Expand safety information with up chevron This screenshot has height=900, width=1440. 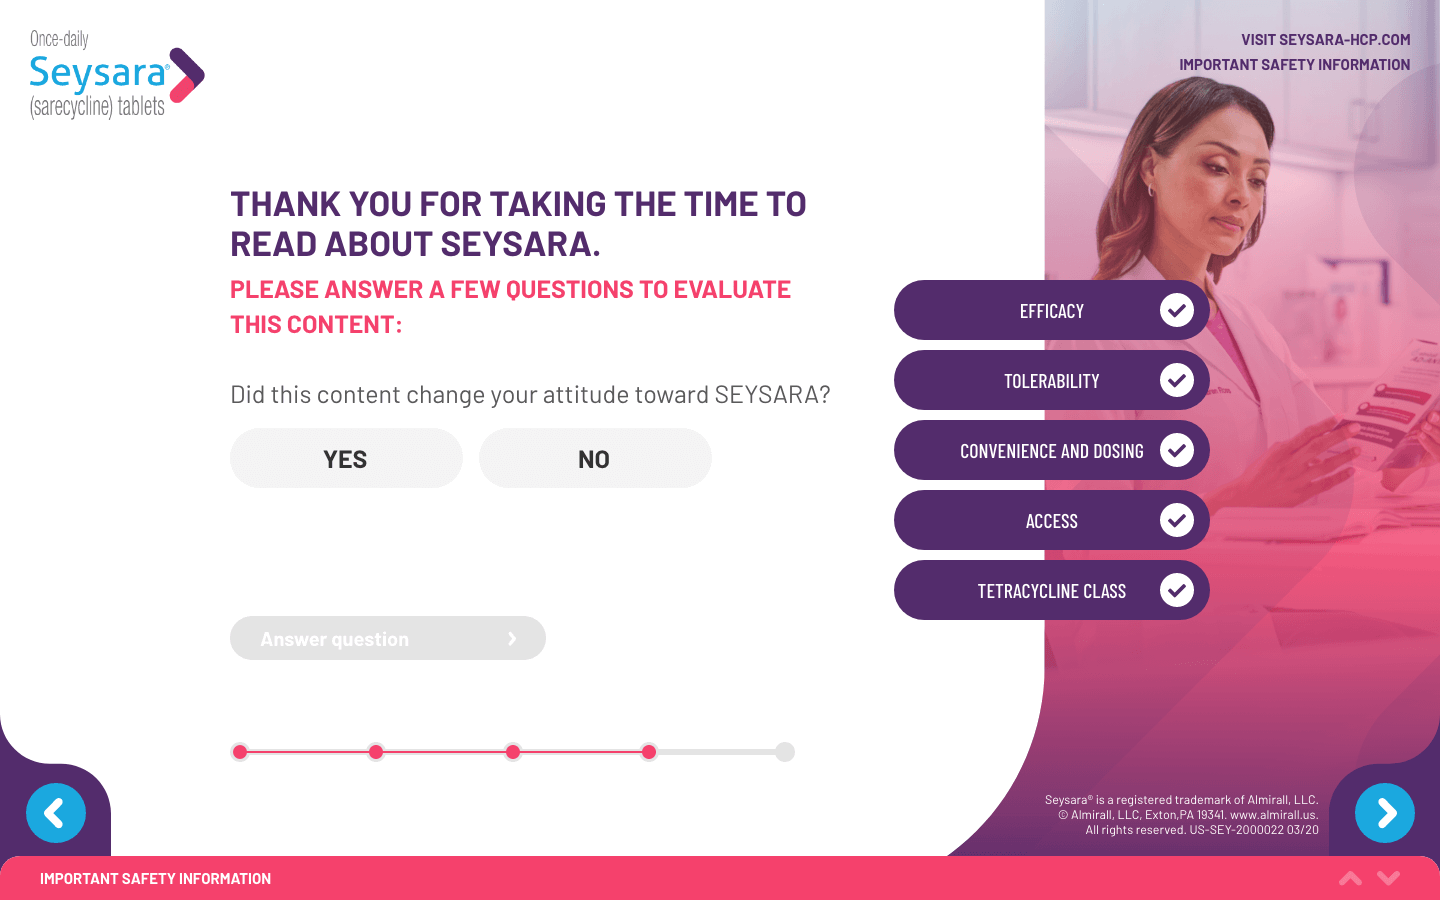1350,878
